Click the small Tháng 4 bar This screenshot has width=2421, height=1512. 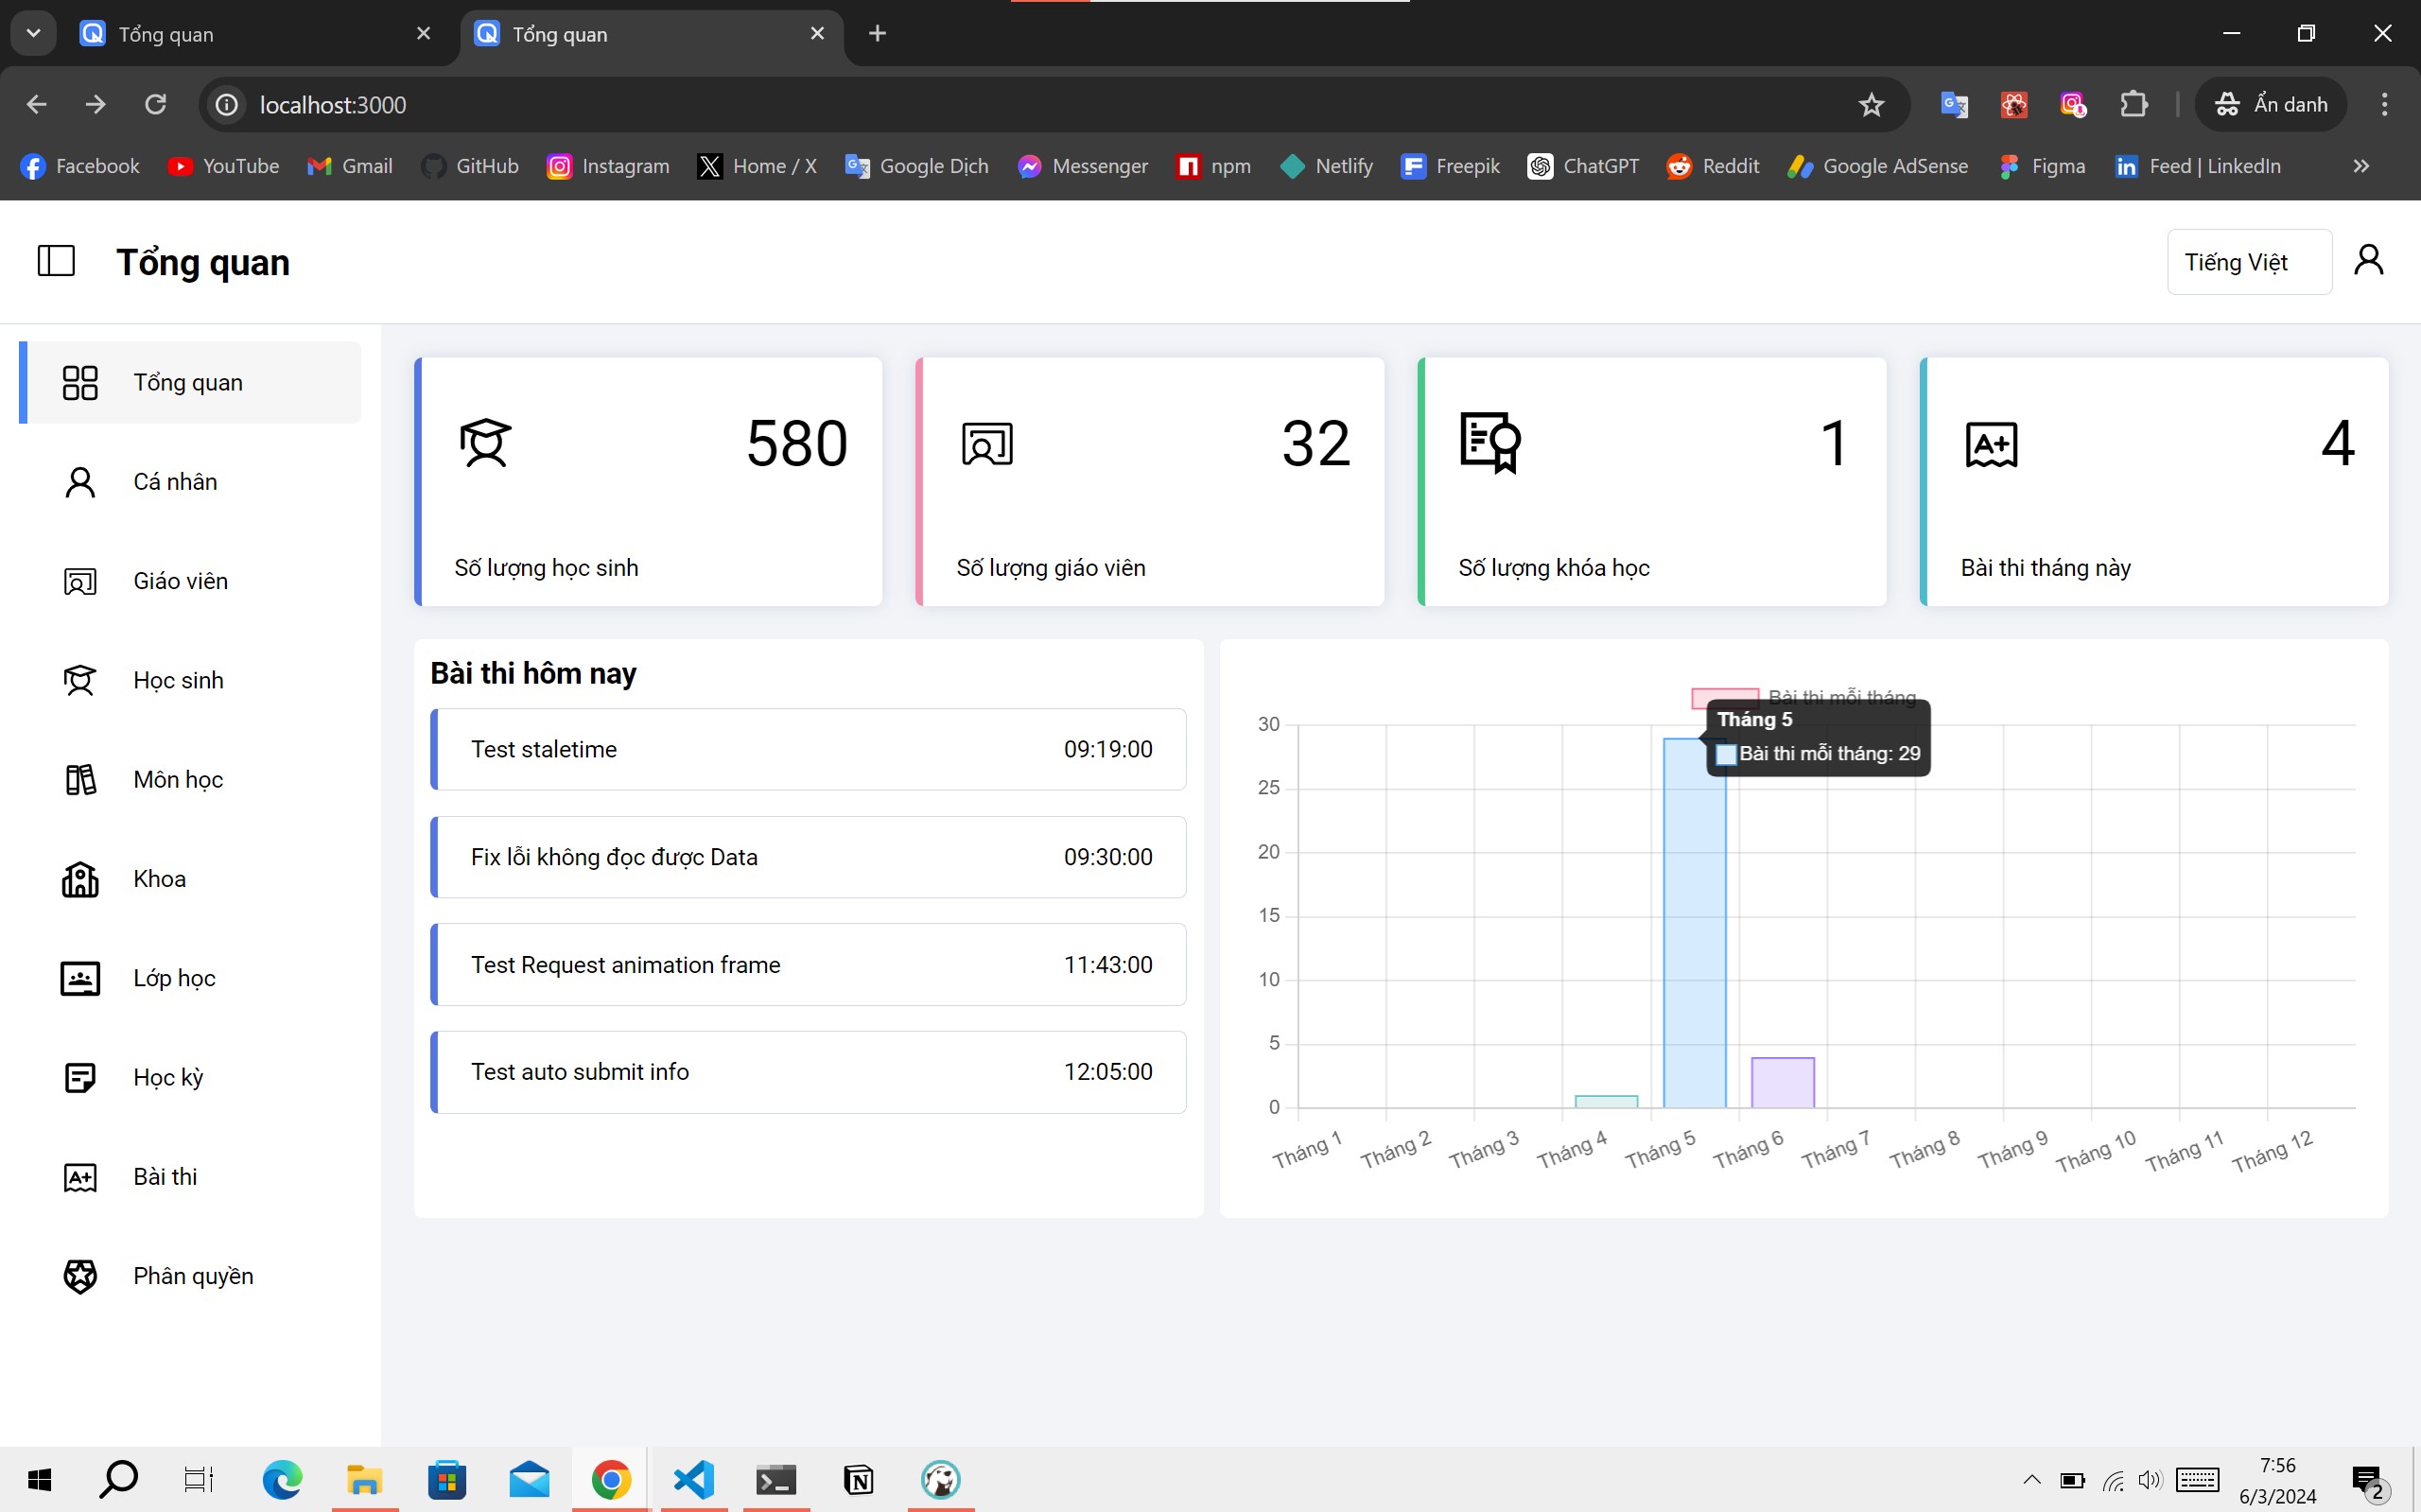[1606, 1102]
